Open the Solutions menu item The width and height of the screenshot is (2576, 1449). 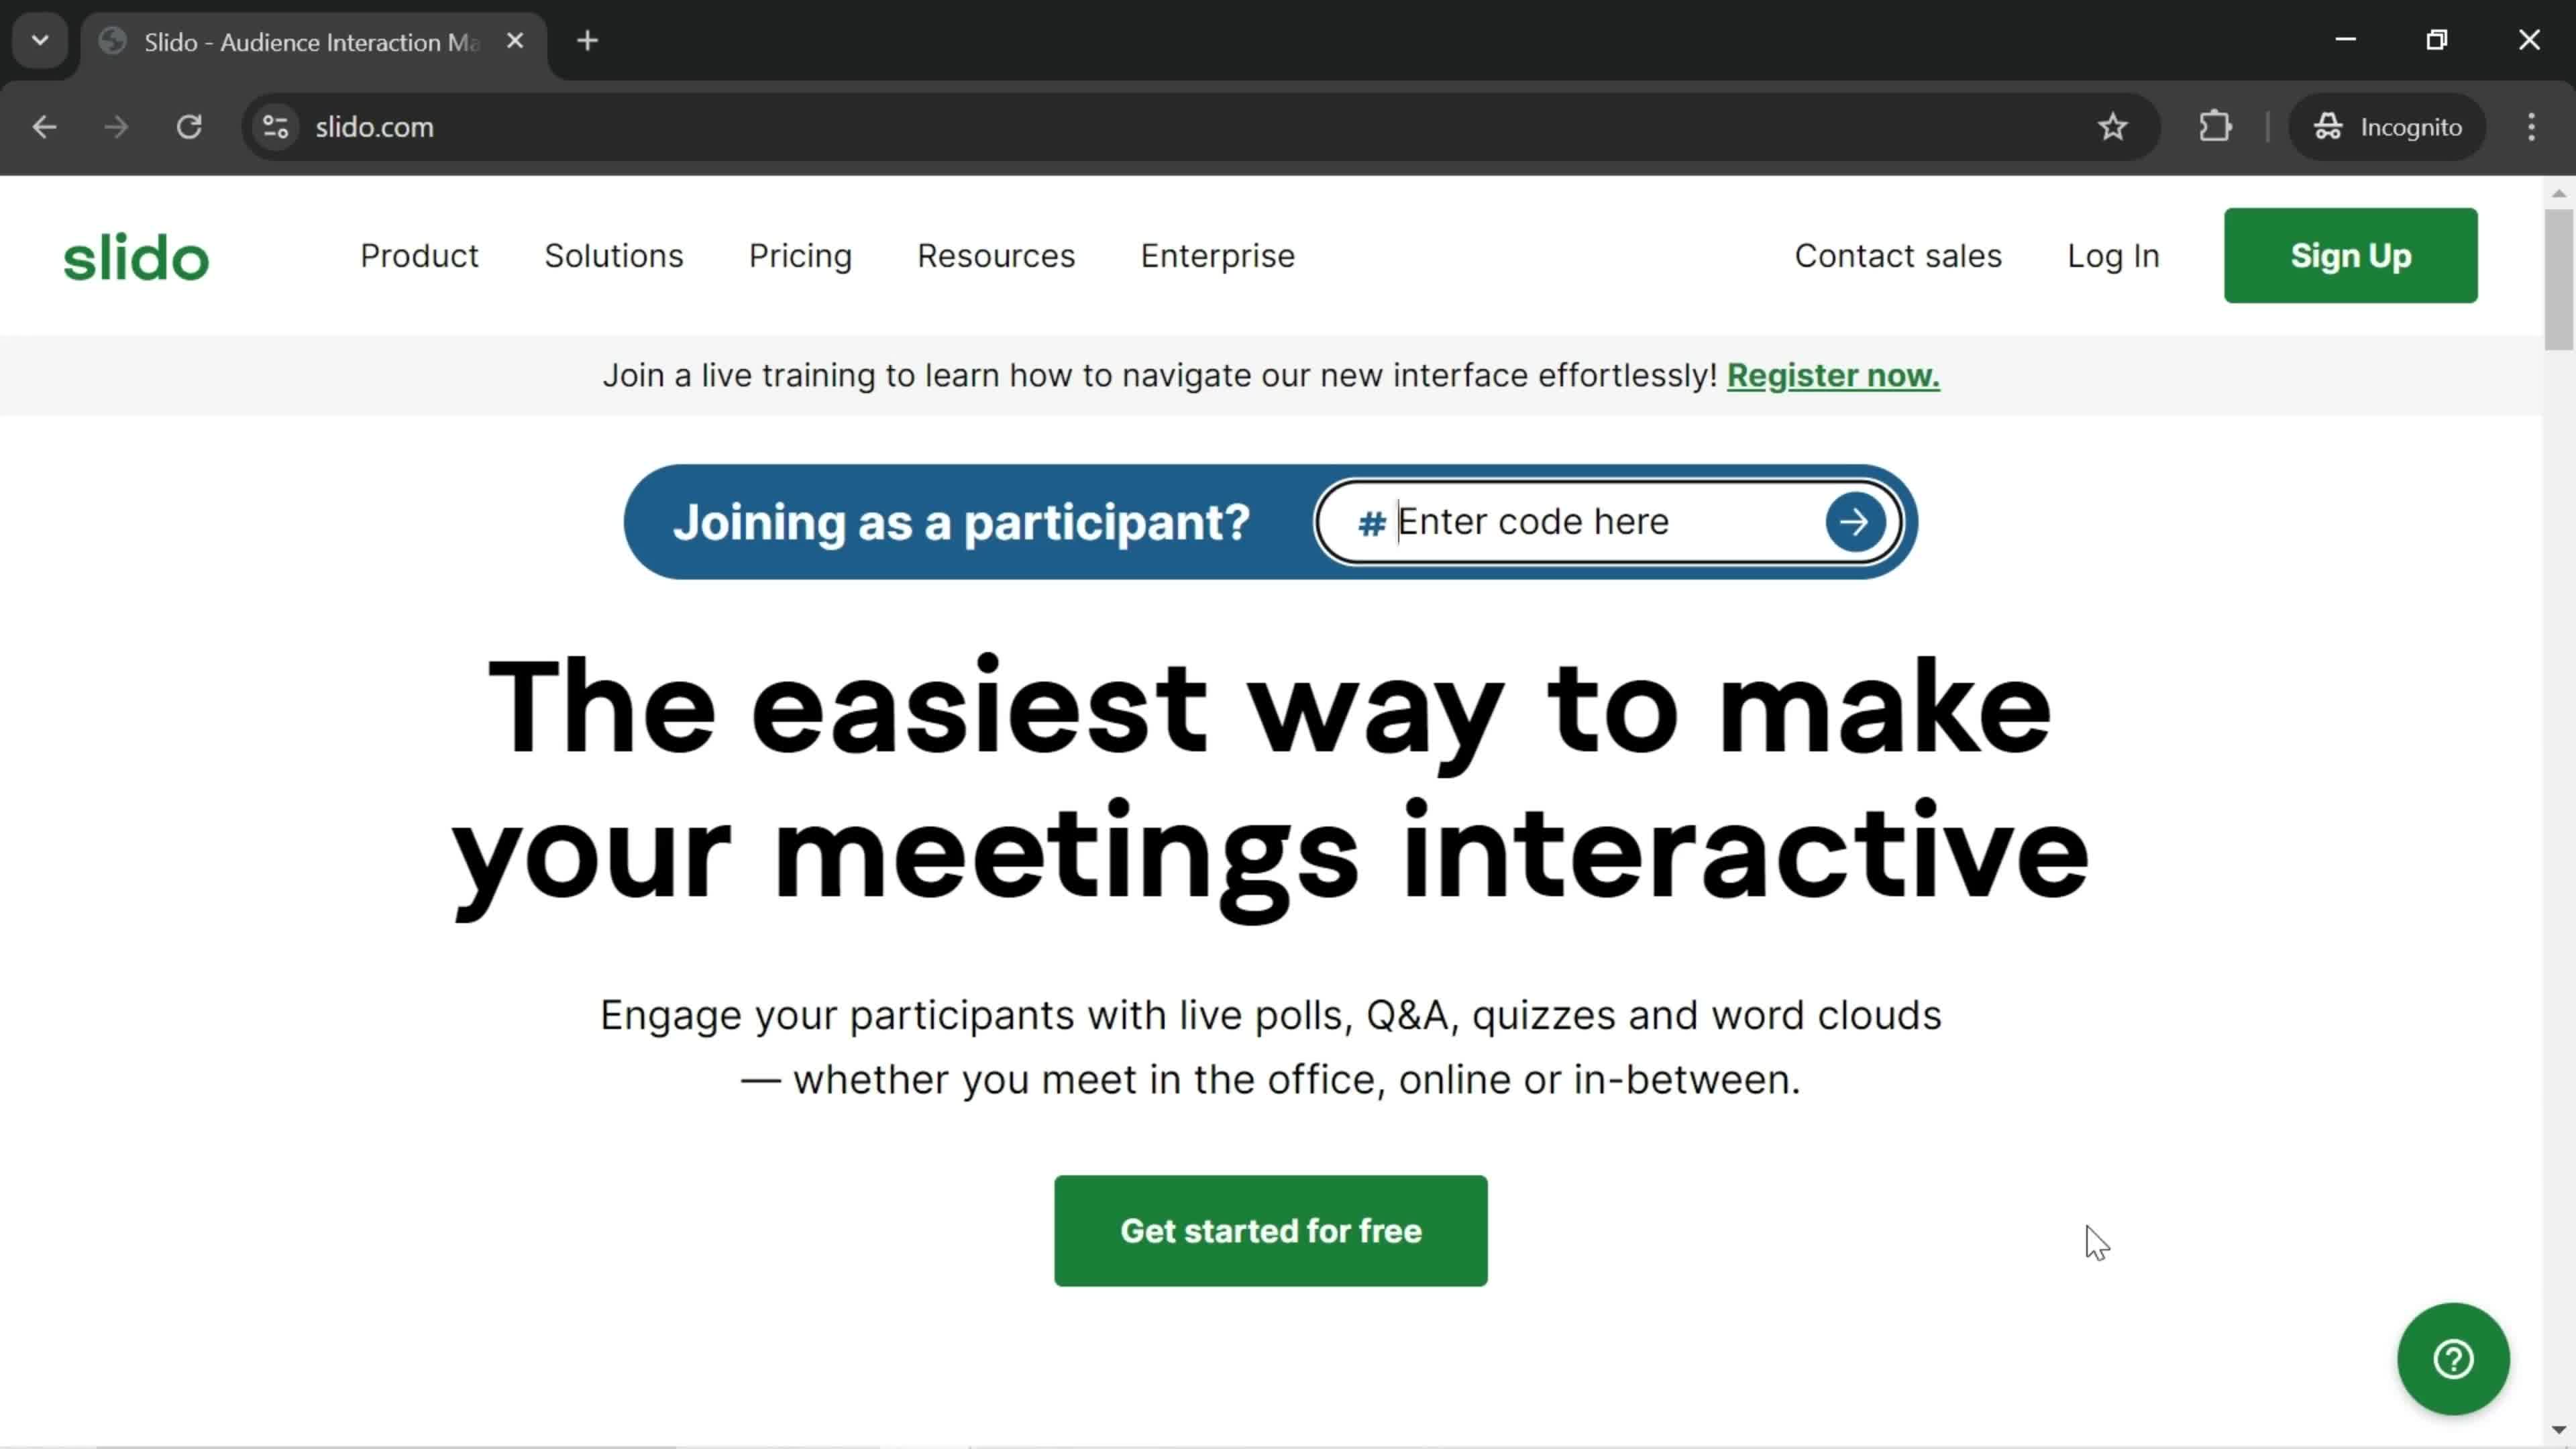(614, 255)
